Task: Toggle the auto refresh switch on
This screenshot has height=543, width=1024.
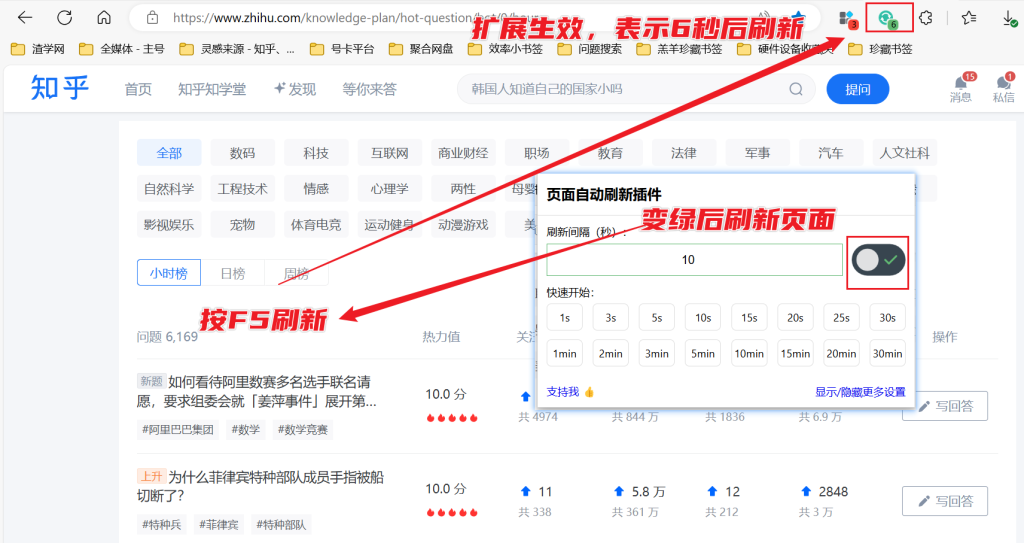Action: pyautogui.click(x=878, y=260)
